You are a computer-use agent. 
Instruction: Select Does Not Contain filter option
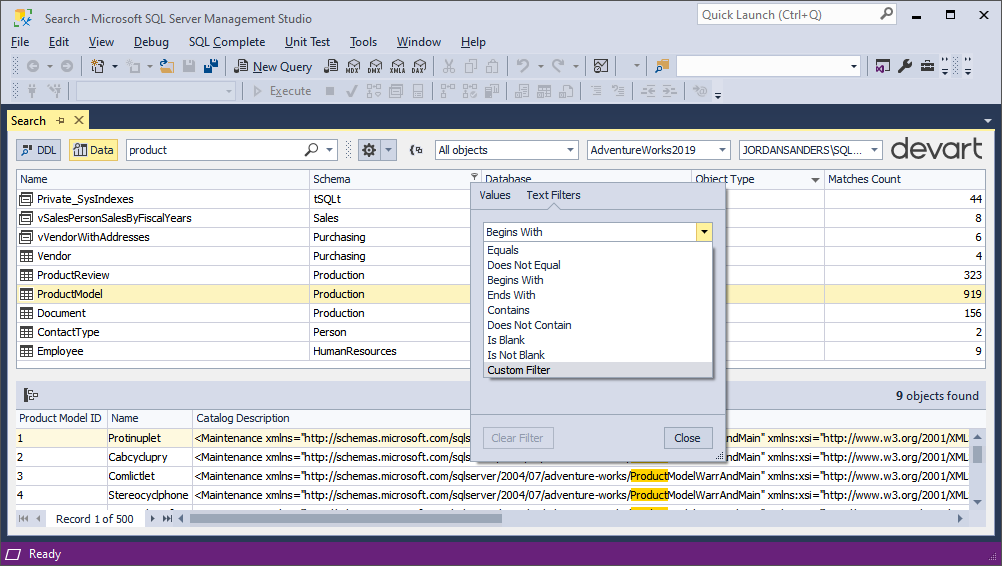point(597,325)
